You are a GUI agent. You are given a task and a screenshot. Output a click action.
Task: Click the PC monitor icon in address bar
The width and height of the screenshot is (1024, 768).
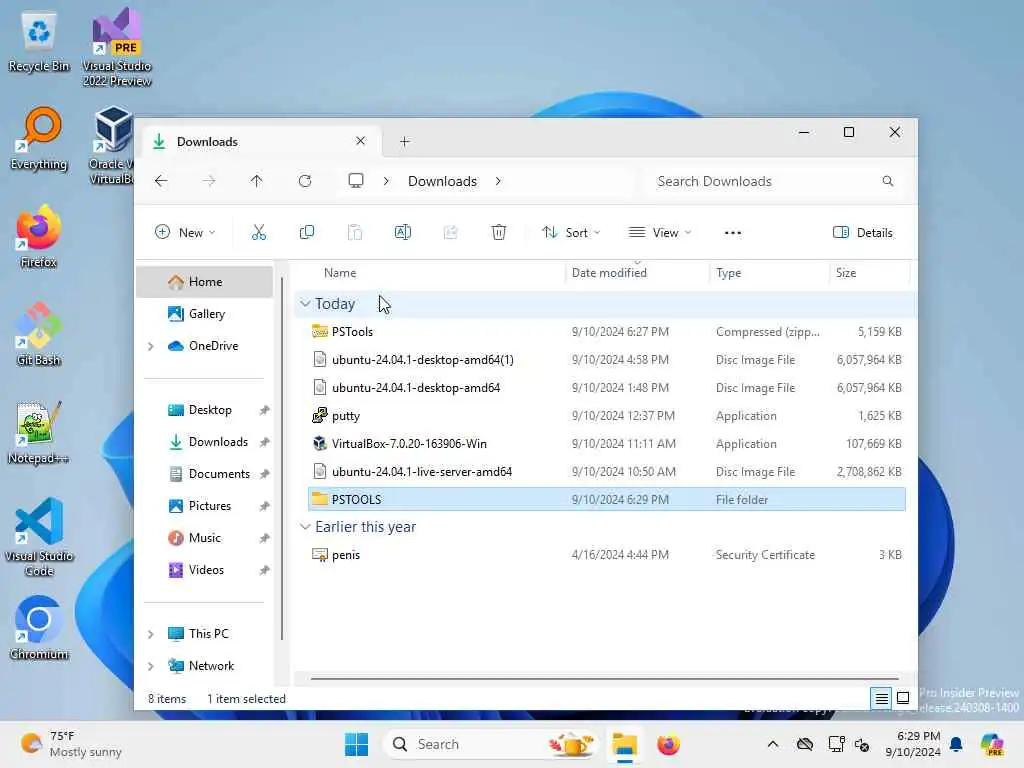356,181
